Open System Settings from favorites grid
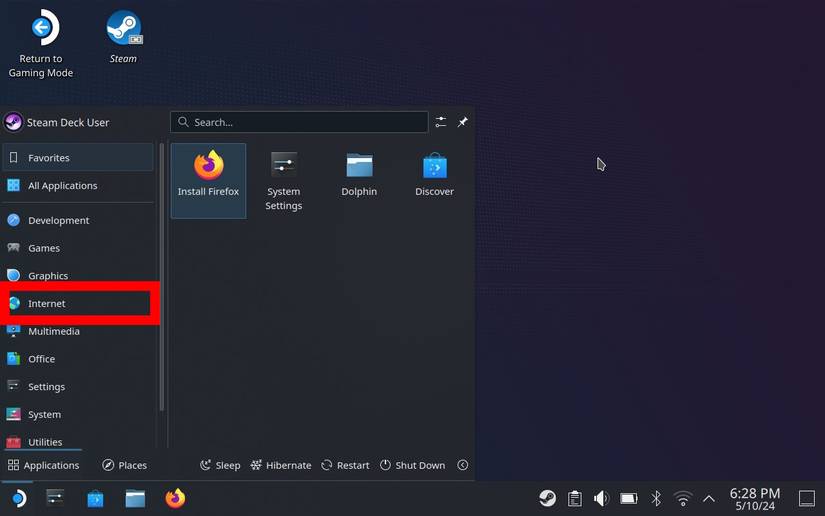Screen dimensions: 825x516 coord(283,180)
